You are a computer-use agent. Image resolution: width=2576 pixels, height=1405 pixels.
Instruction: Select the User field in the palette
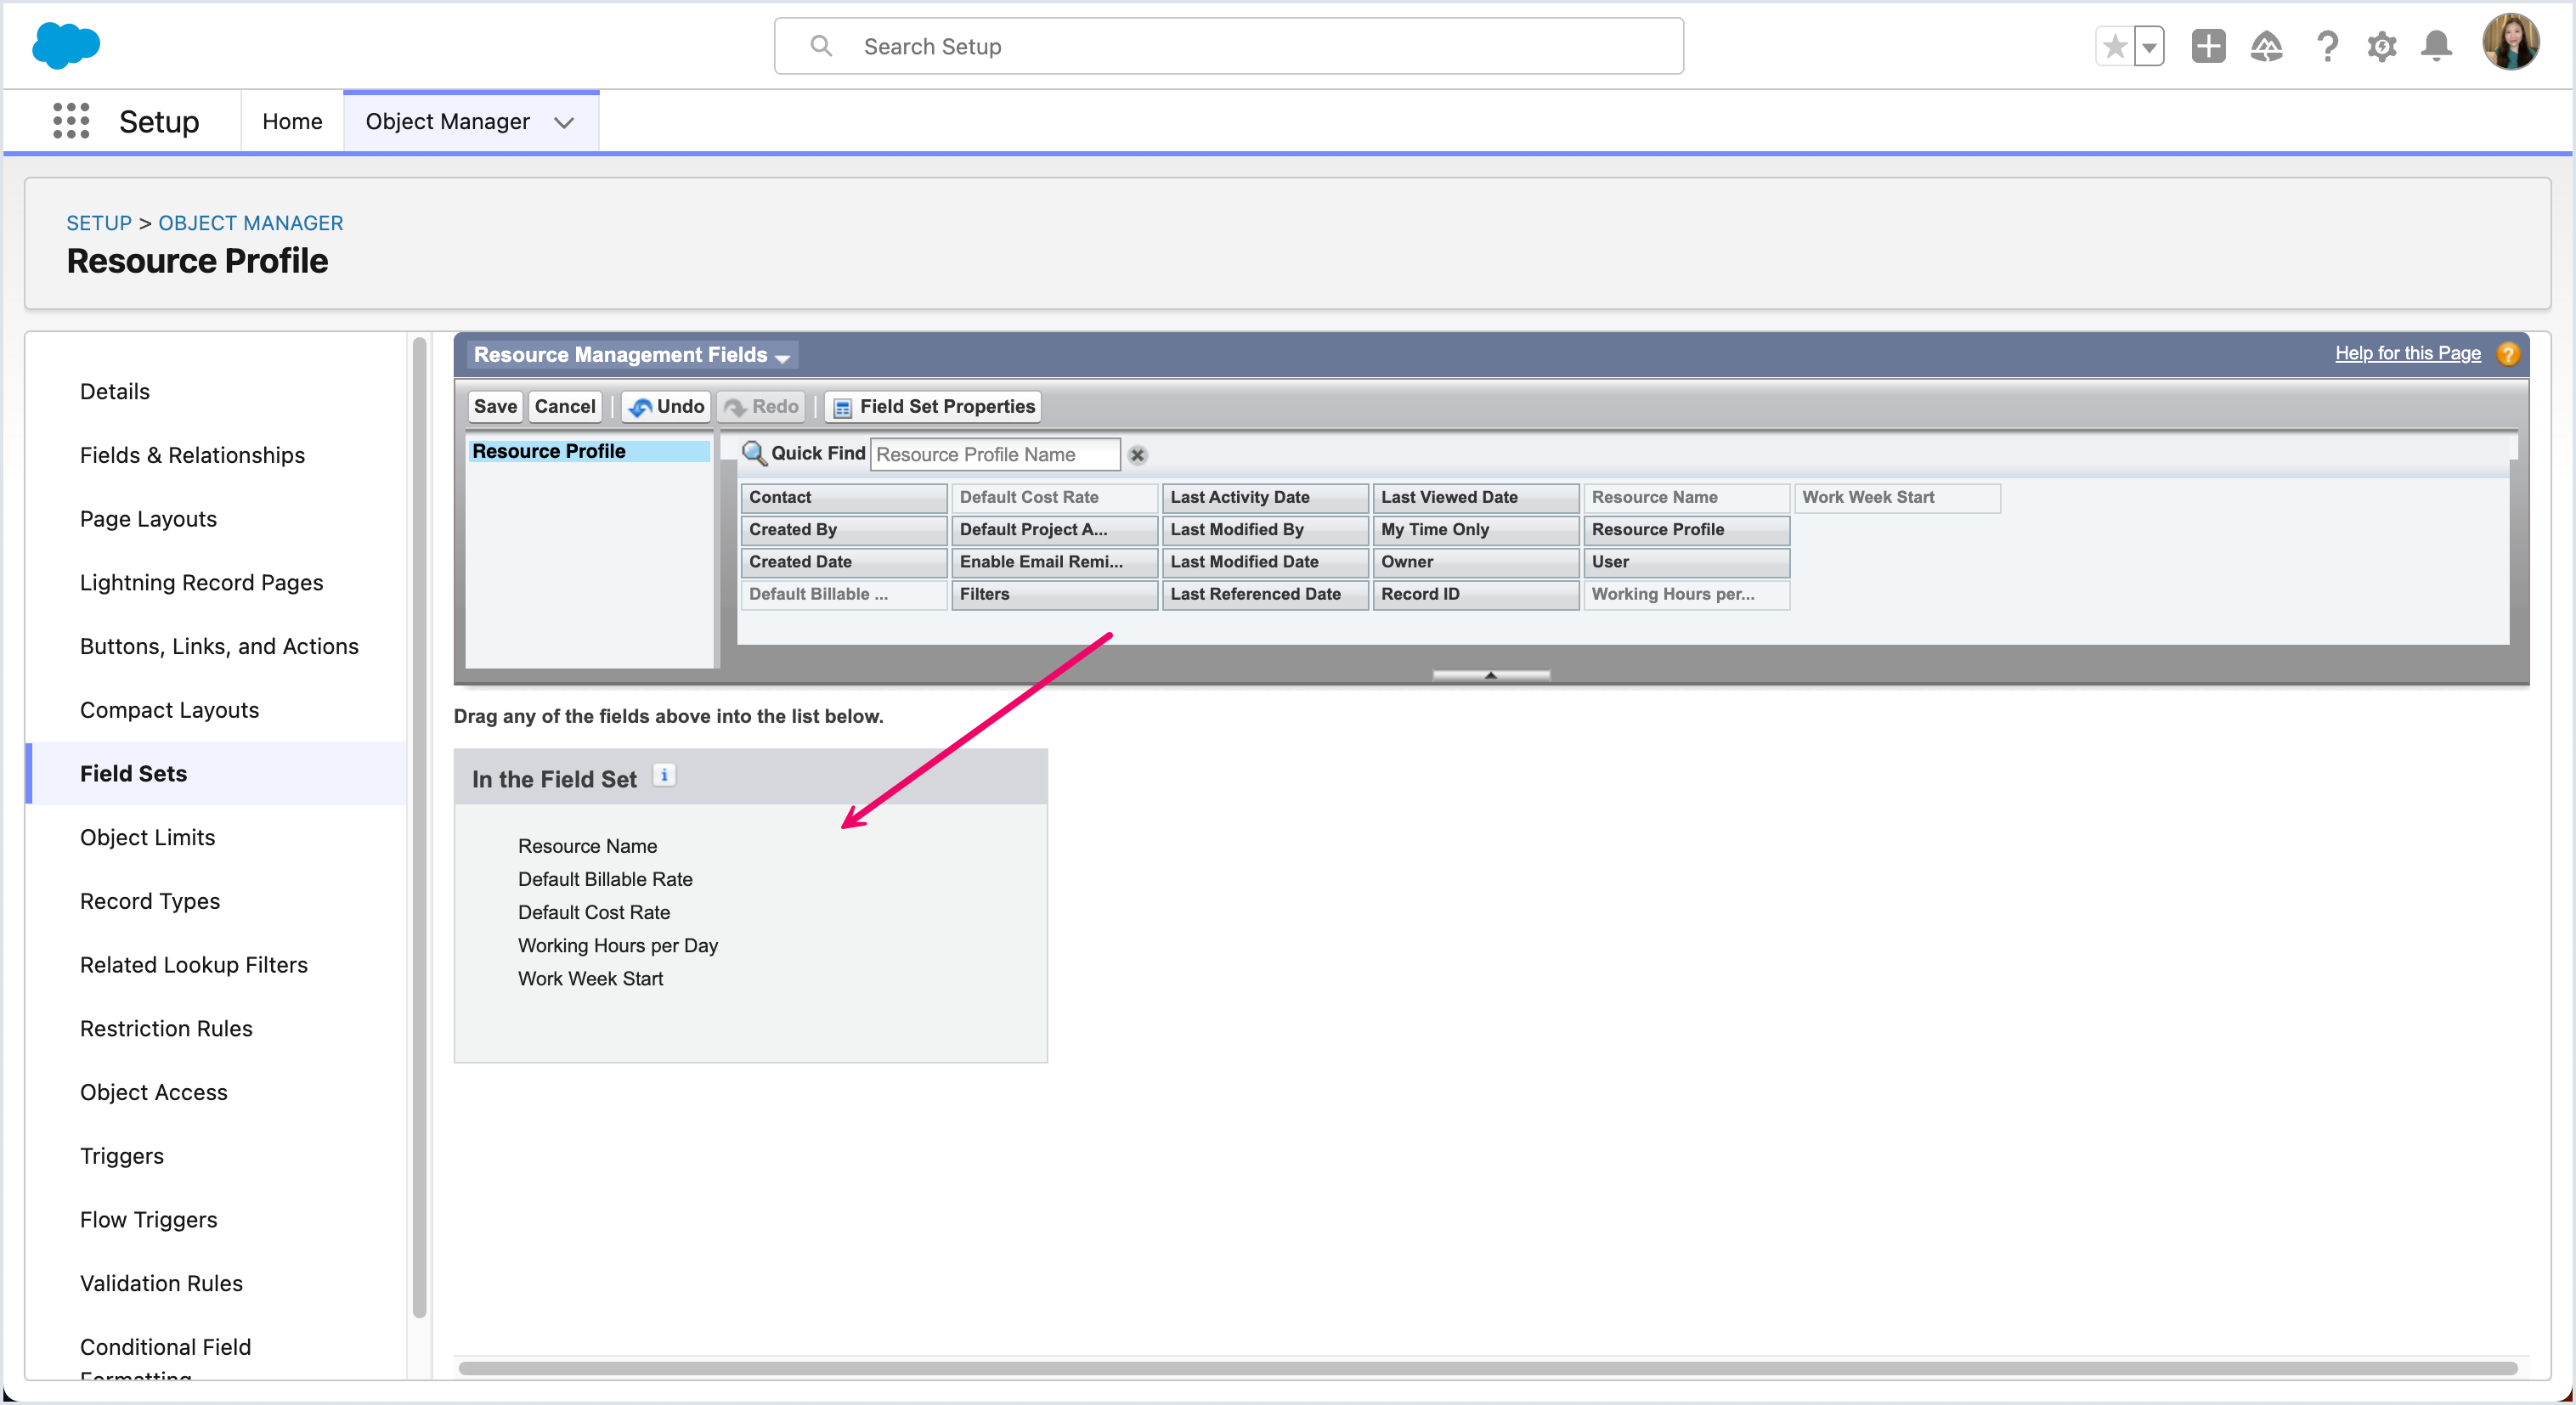tap(1687, 562)
